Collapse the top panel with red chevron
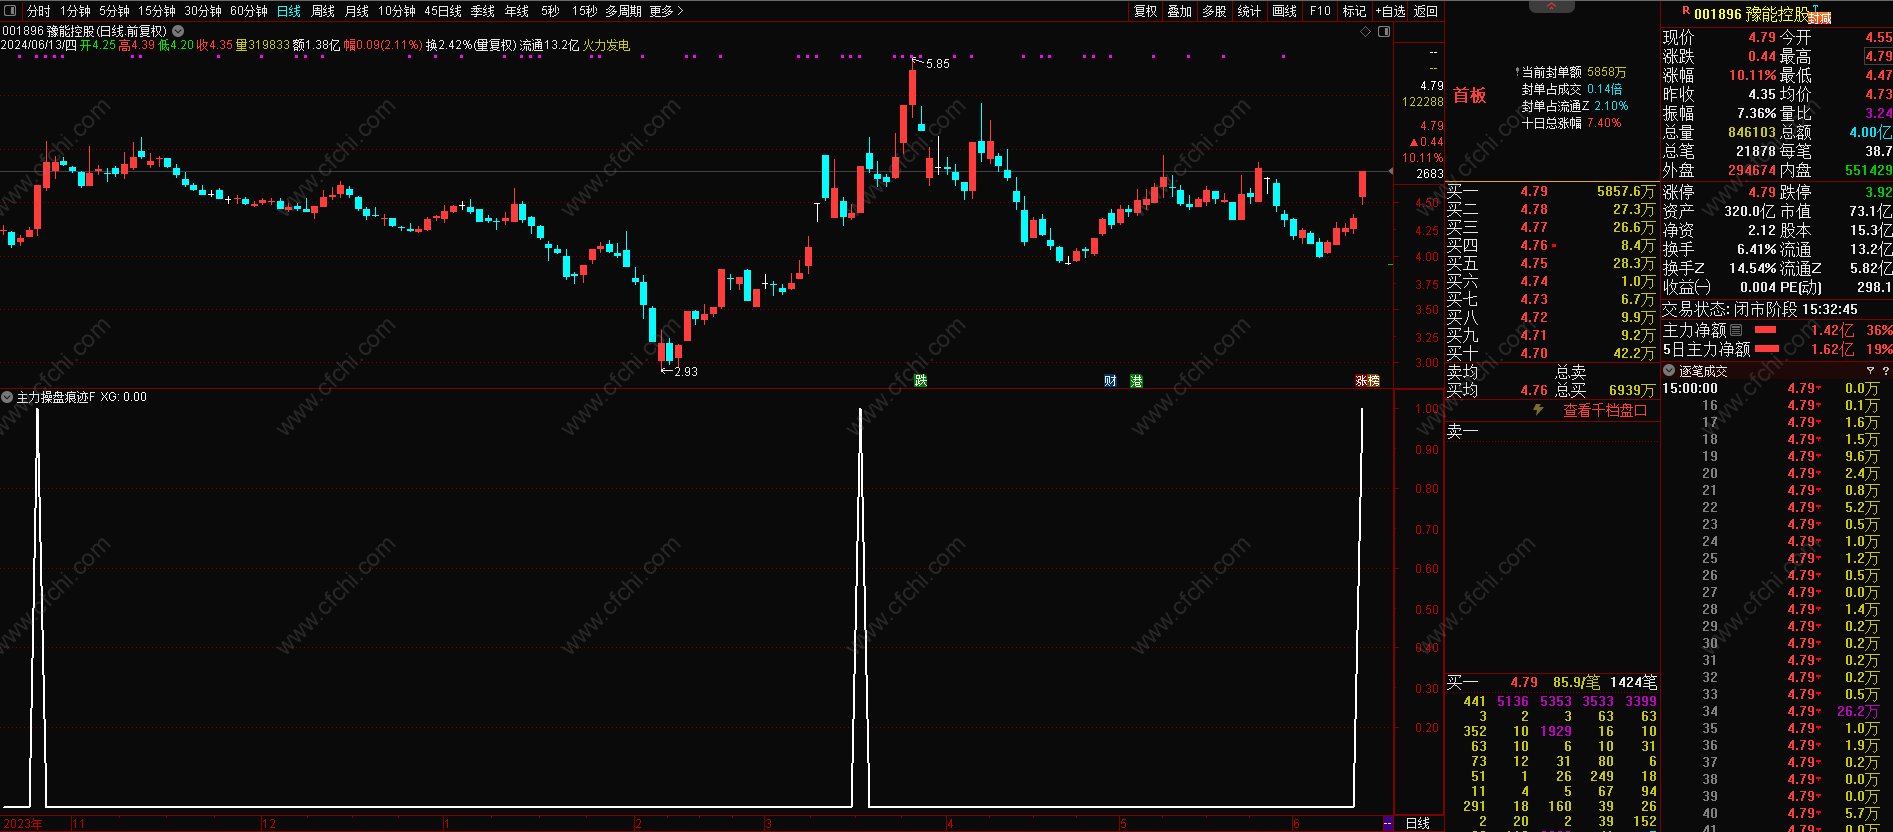 click(x=1551, y=6)
